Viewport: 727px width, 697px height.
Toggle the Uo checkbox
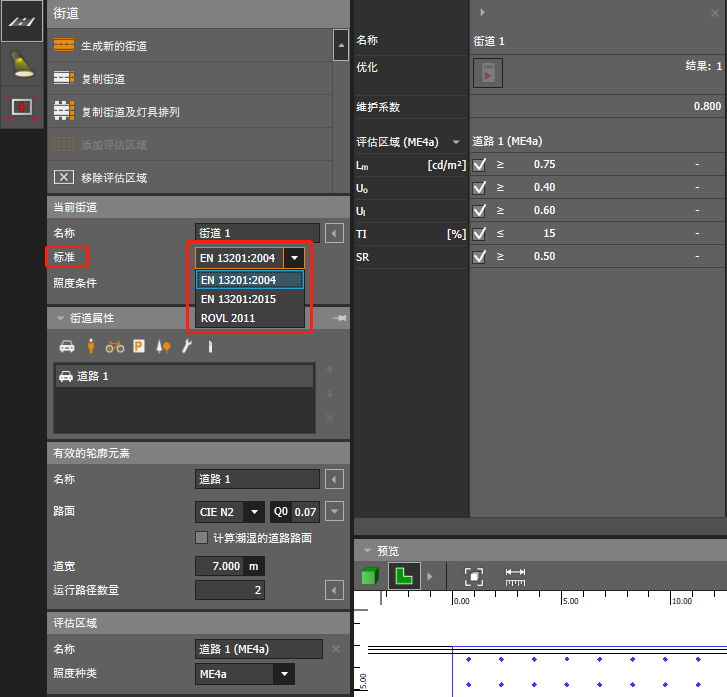pos(479,187)
